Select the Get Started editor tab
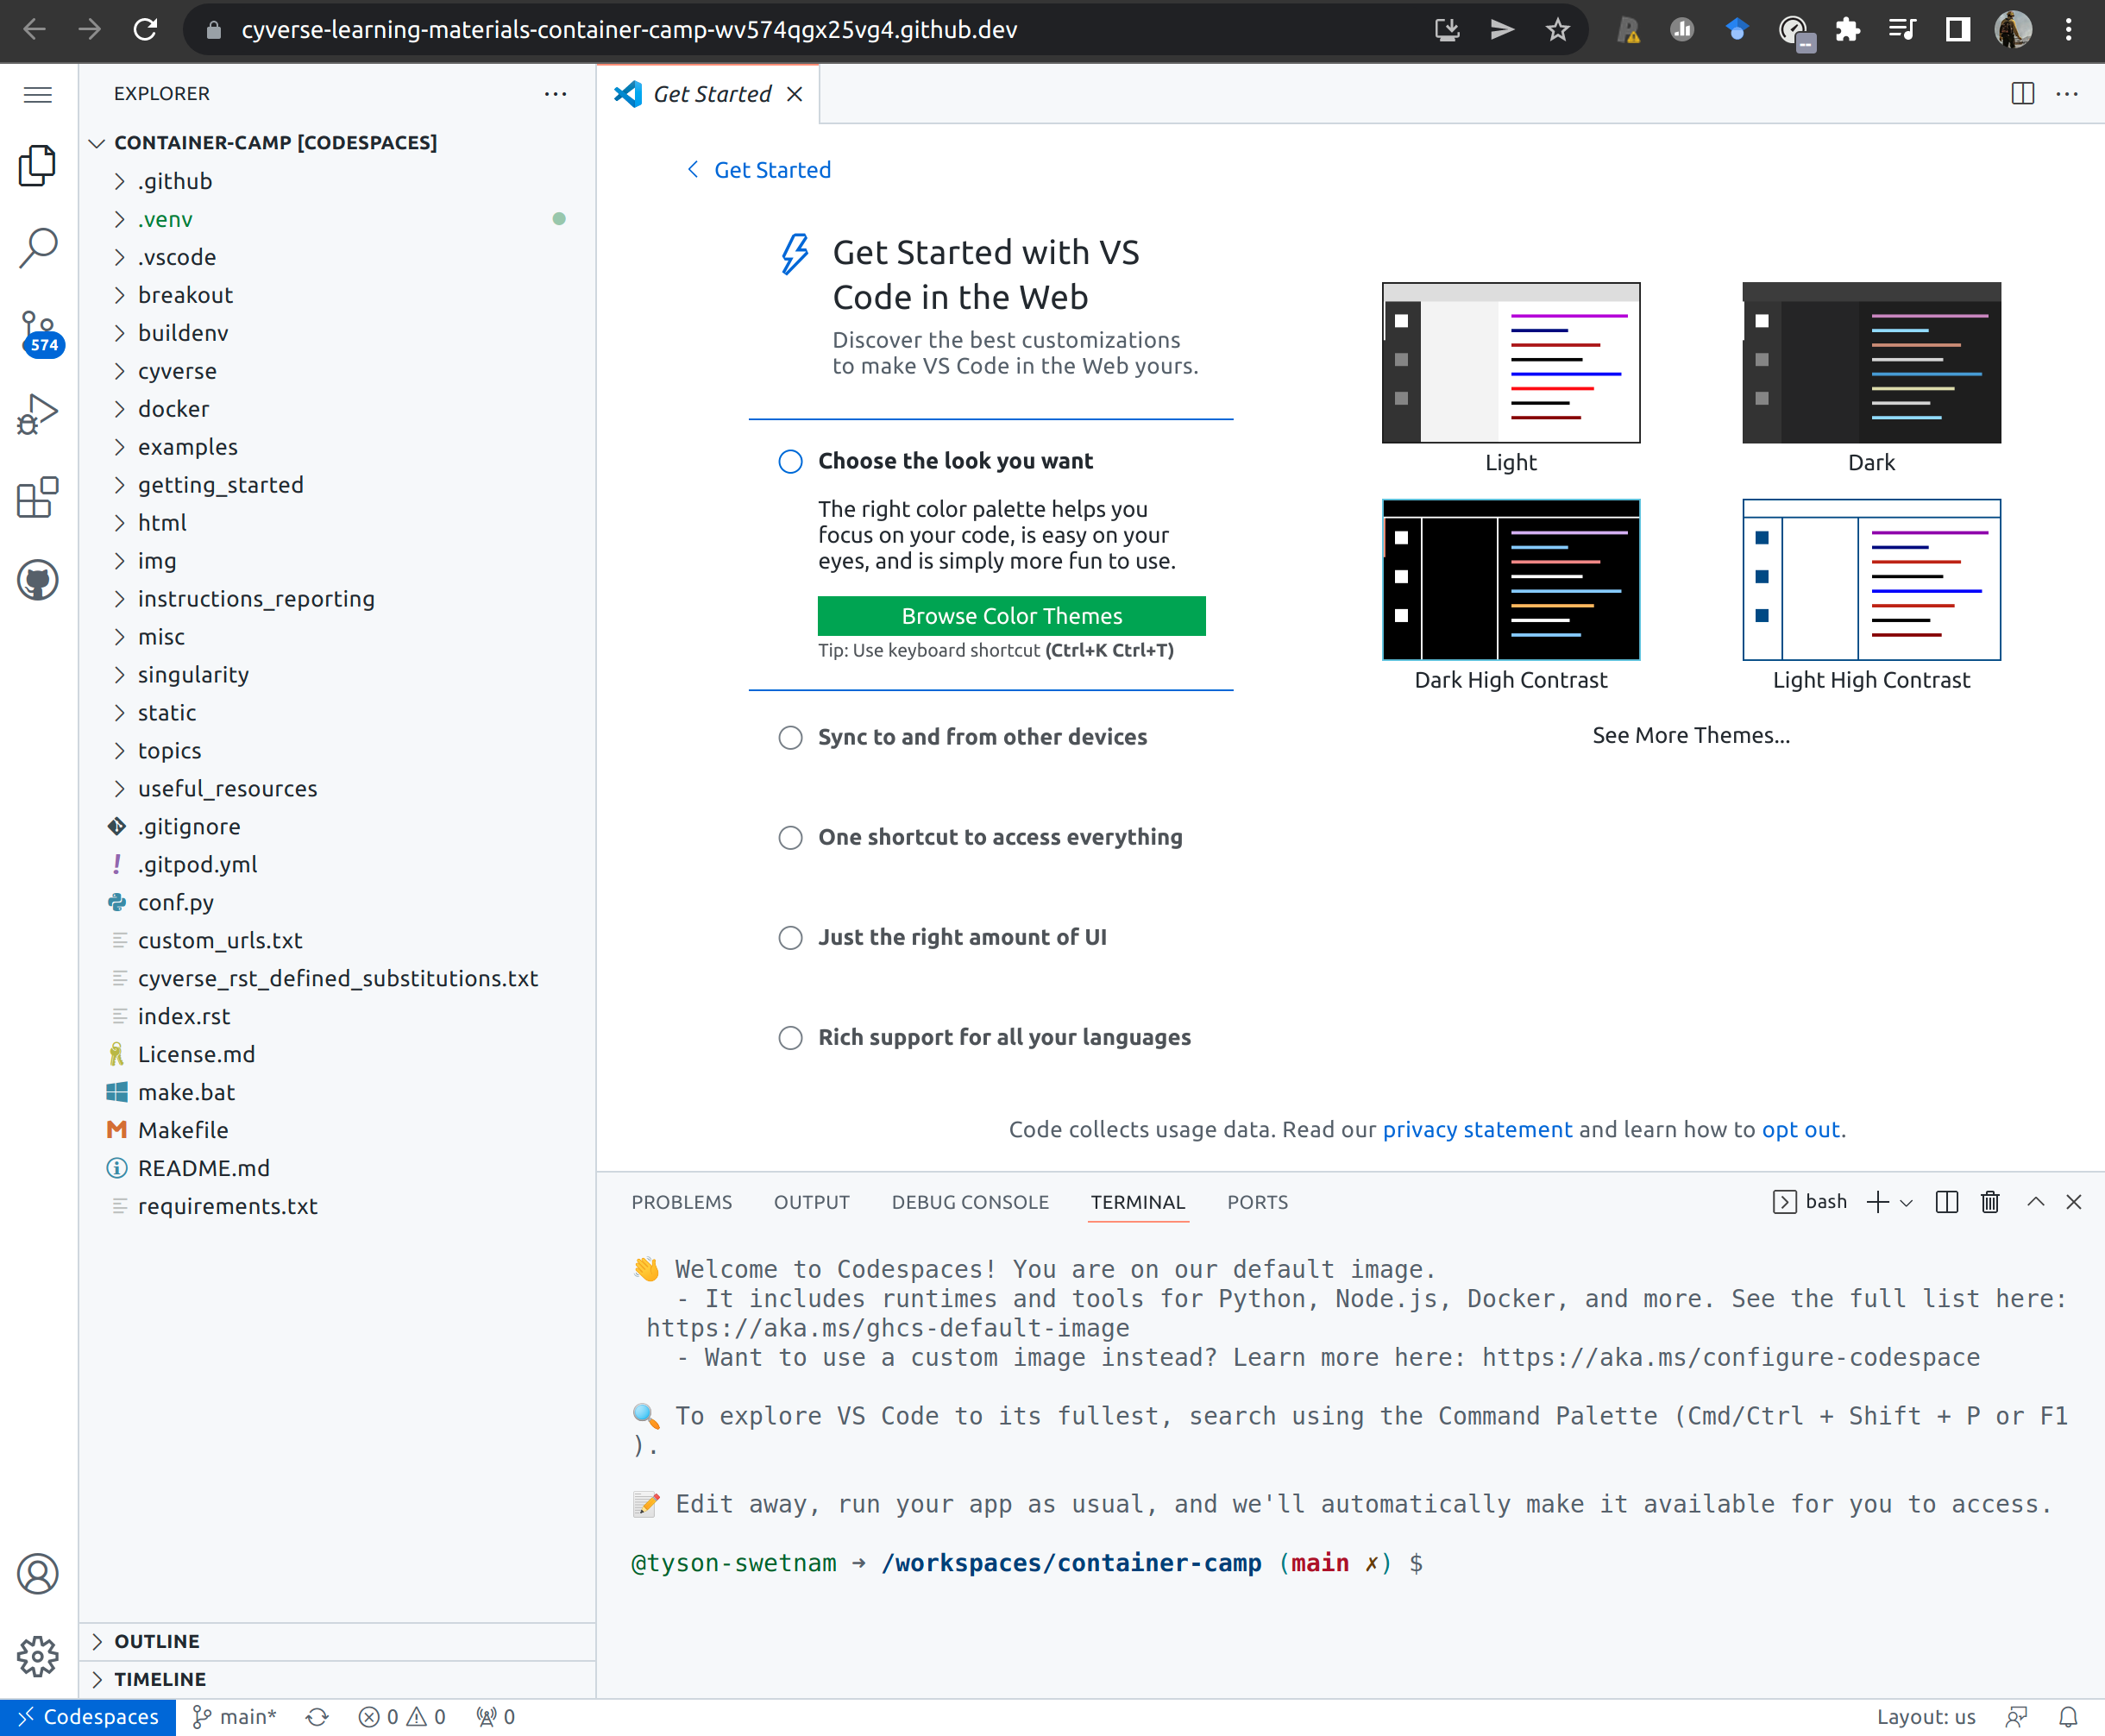Image resolution: width=2105 pixels, height=1736 pixels. (x=710, y=94)
